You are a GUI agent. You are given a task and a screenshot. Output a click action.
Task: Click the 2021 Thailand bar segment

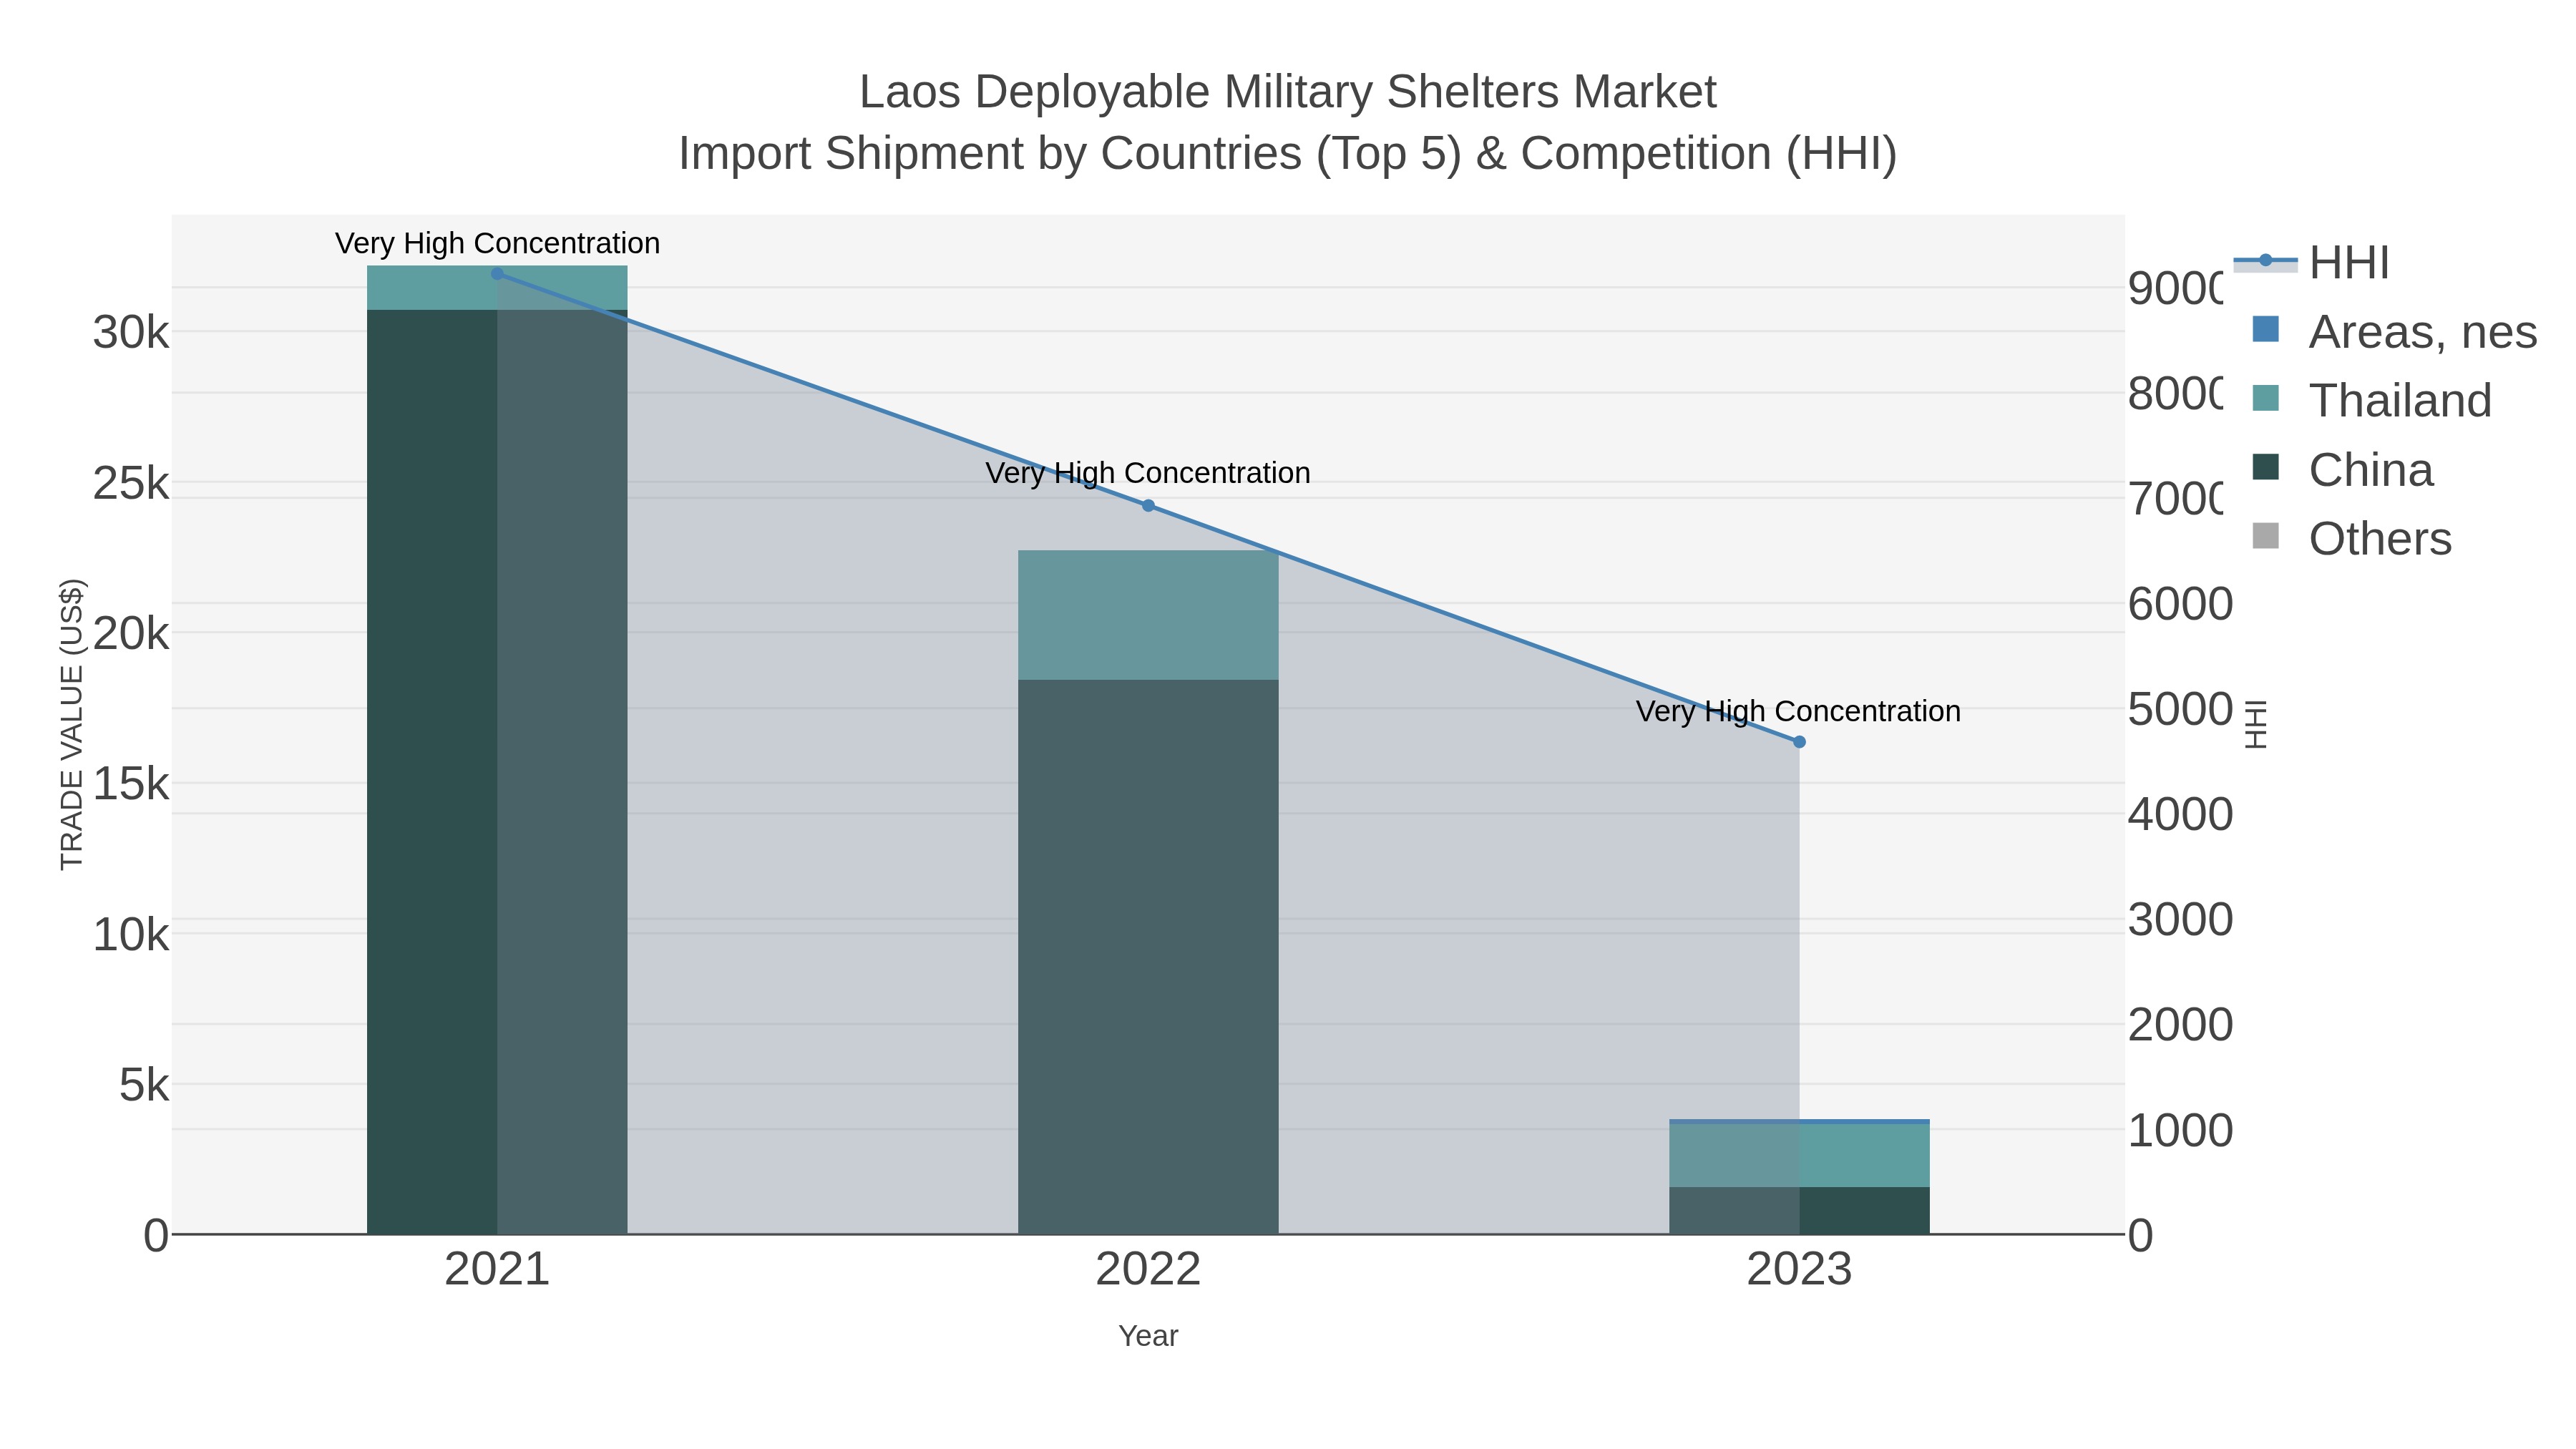pyautogui.click(x=497, y=288)
